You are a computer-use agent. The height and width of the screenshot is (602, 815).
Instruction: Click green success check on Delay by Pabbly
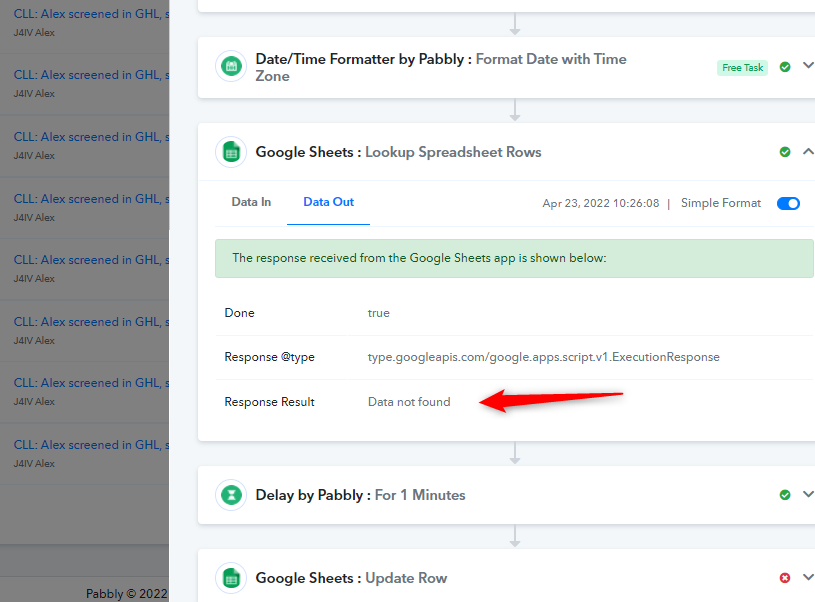pyautogui.click(x=785, y=494)
